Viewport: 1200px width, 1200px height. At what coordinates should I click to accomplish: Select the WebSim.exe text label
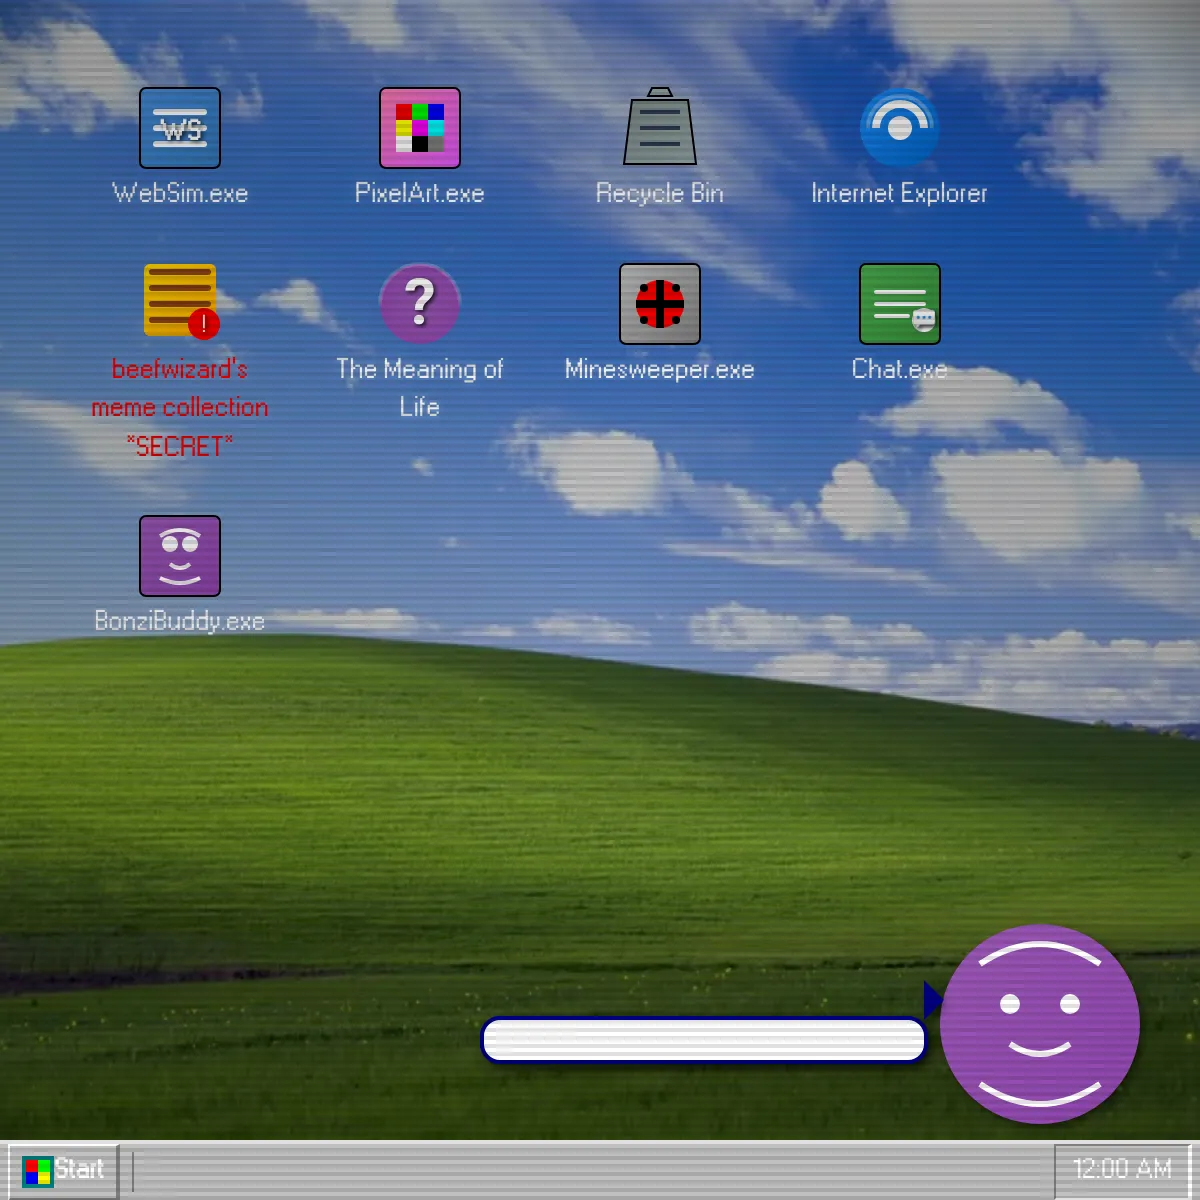click(x=180, y=193)
